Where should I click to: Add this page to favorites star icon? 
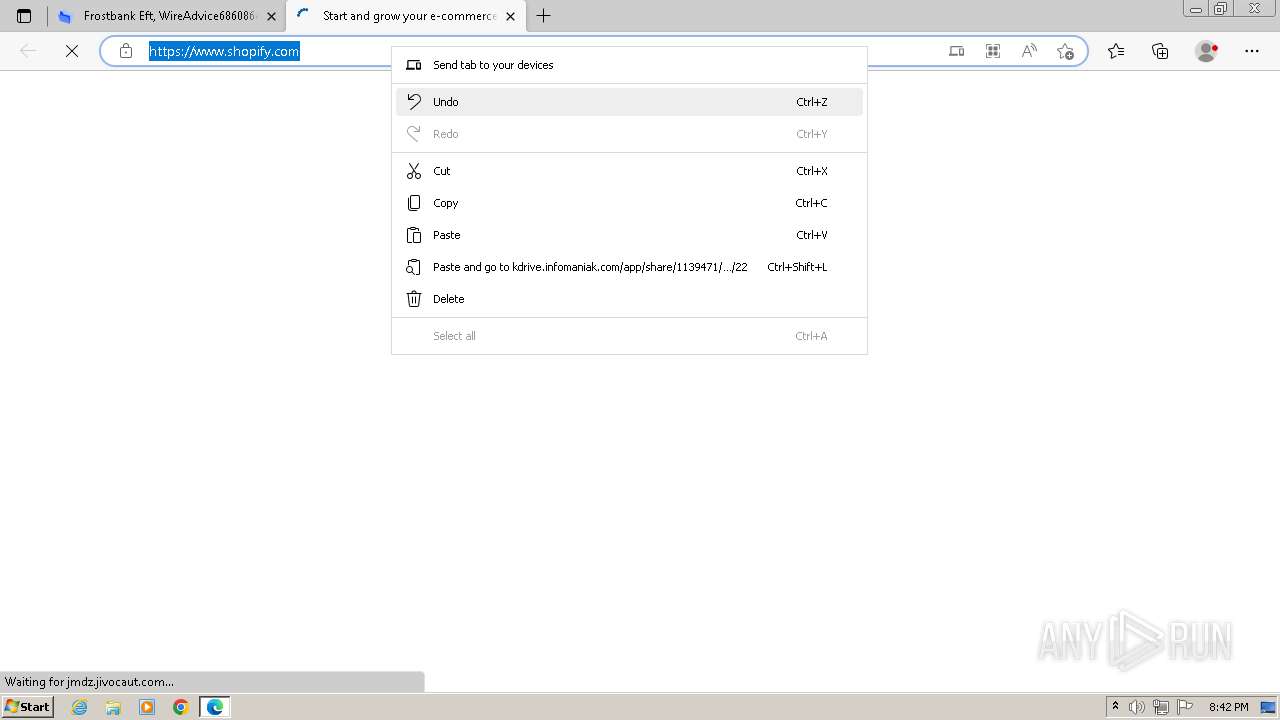(1065, 51)
